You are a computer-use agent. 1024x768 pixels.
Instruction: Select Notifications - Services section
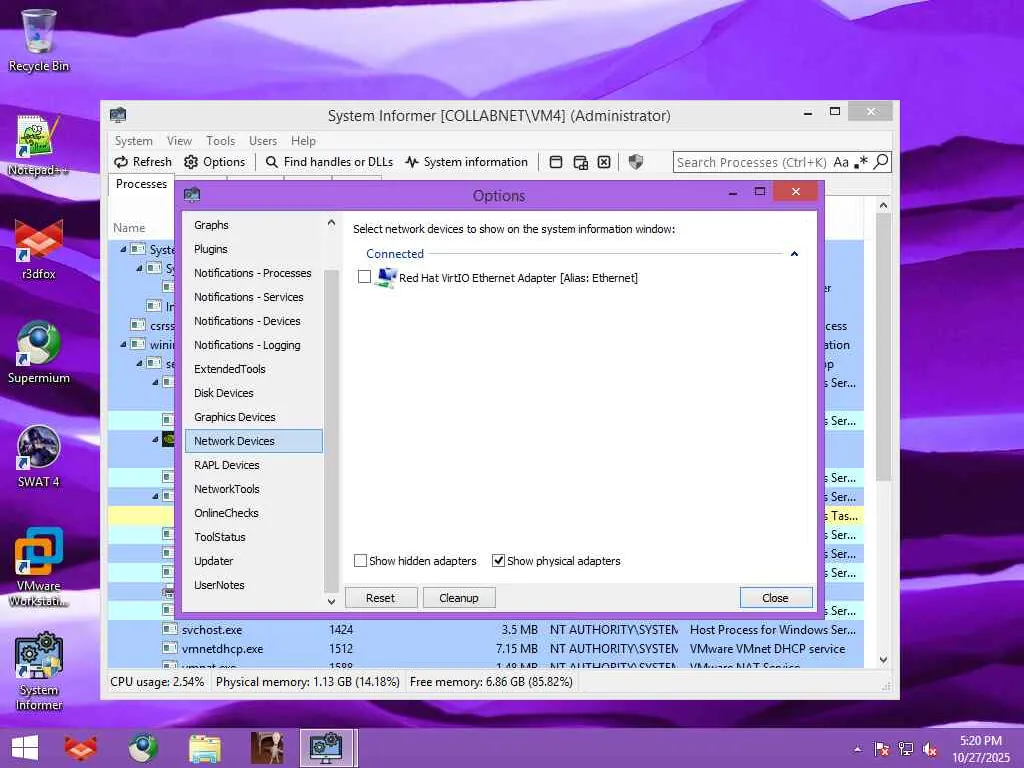pos(253,297)
